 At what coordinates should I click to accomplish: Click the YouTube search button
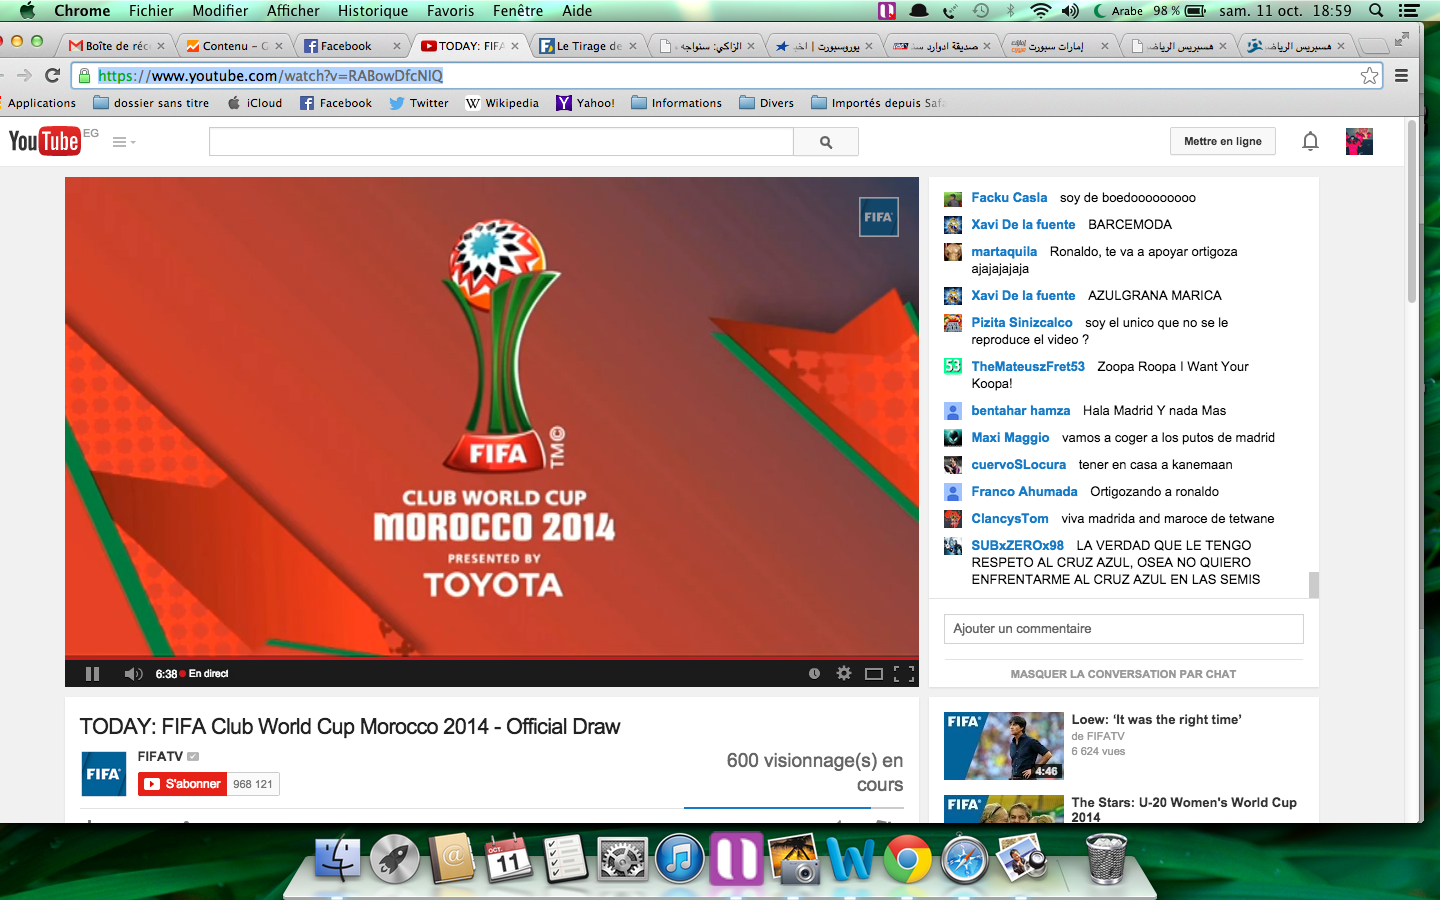pos(826,142)
